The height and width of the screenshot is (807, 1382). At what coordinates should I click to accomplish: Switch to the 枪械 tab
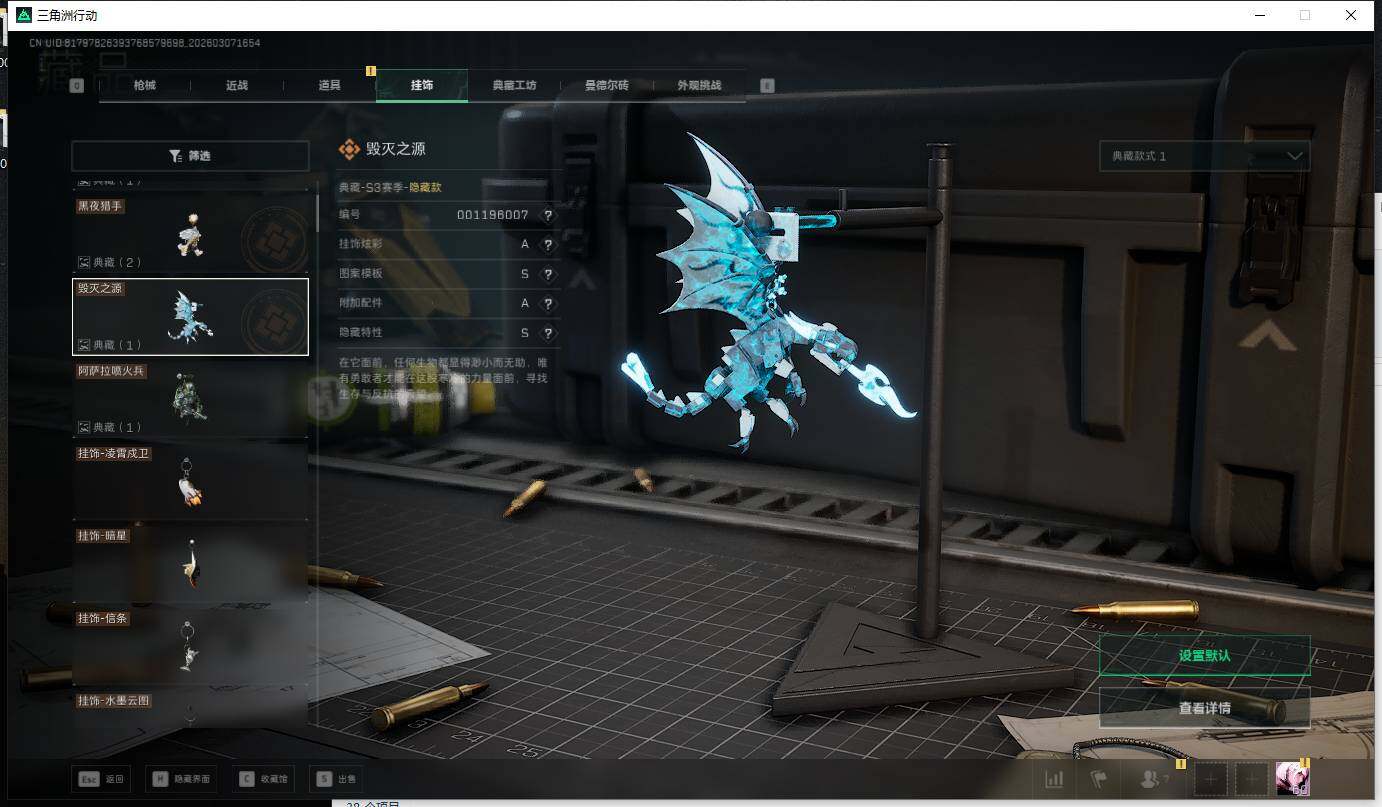click(145, 86)
